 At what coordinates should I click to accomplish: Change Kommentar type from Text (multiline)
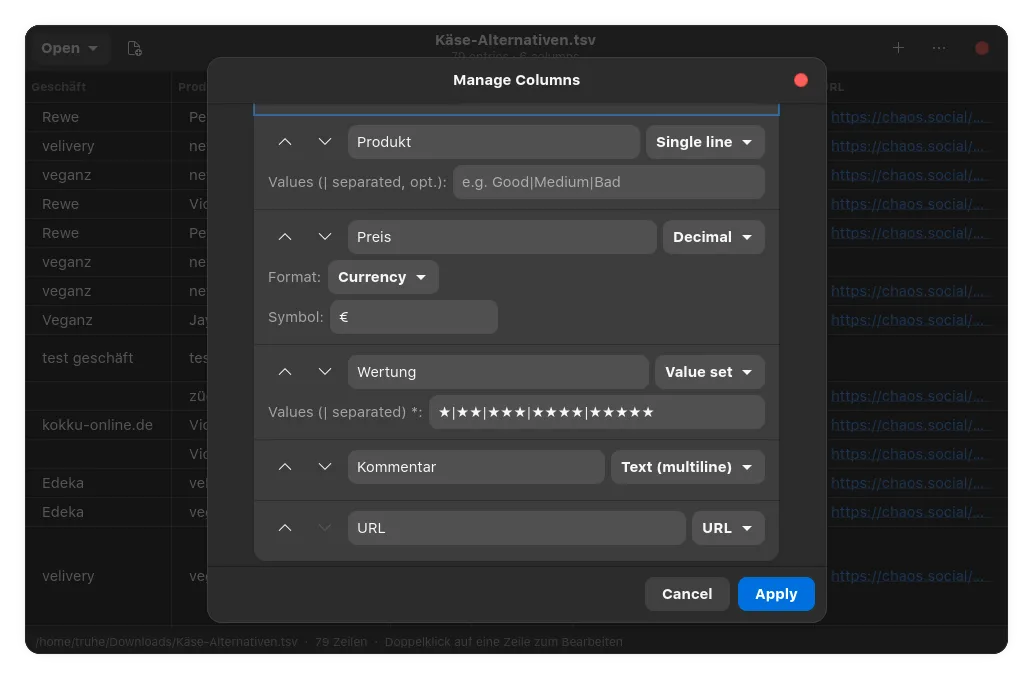click(x=687, y=466)
